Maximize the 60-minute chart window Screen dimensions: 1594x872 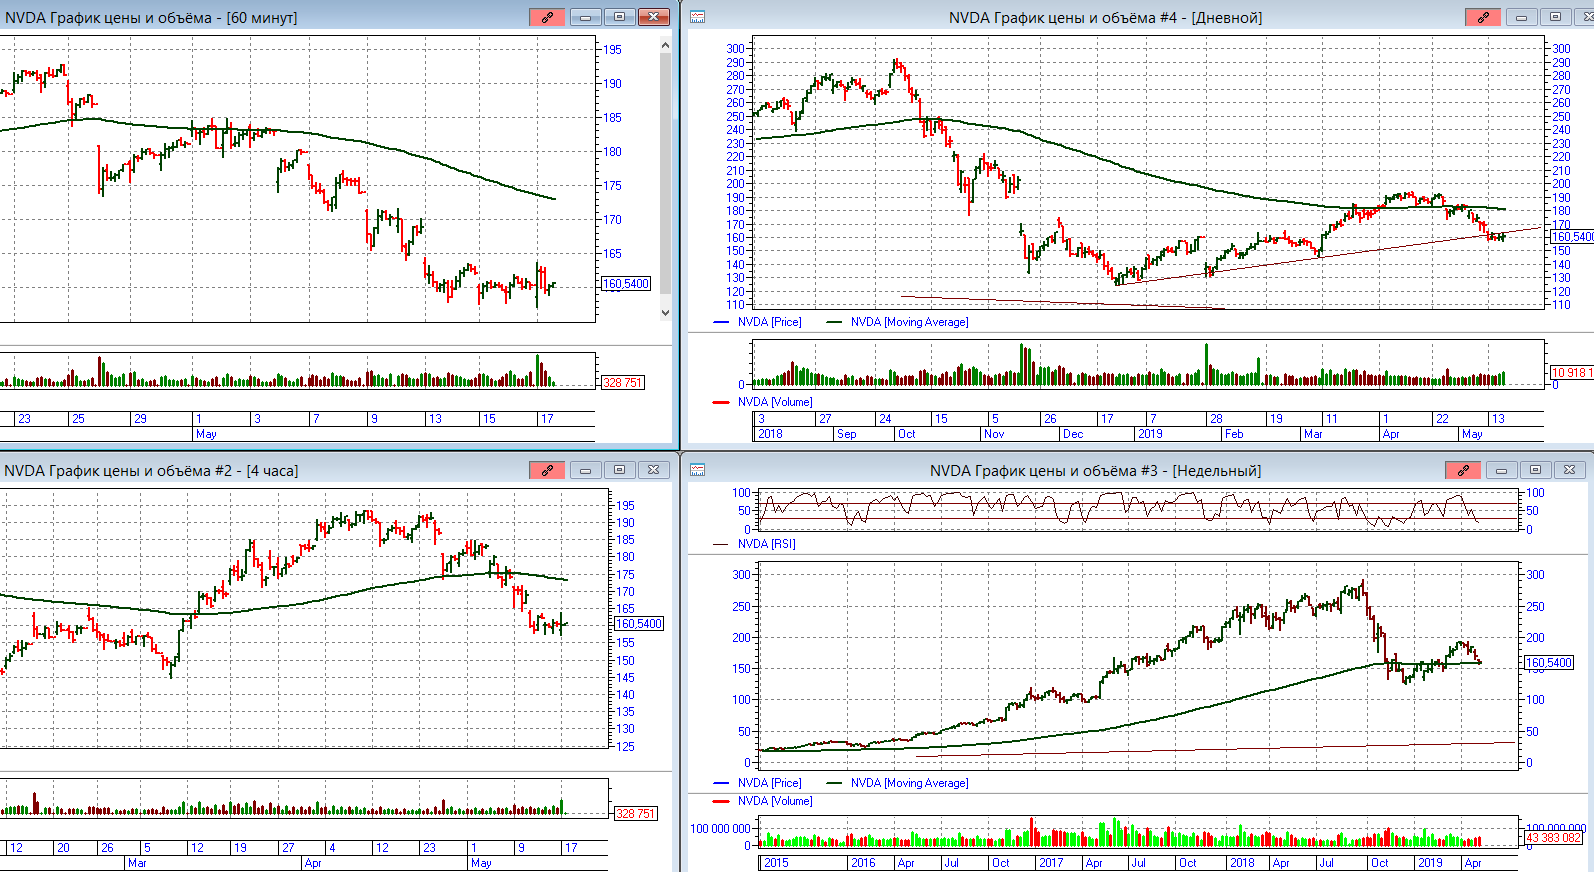tap(619, 17)
